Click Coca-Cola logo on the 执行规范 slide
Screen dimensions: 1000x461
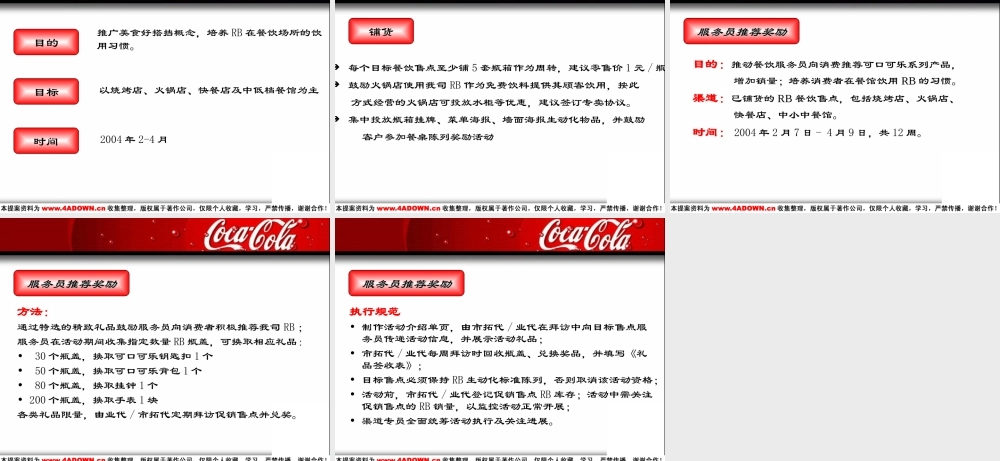coord(588,235)
